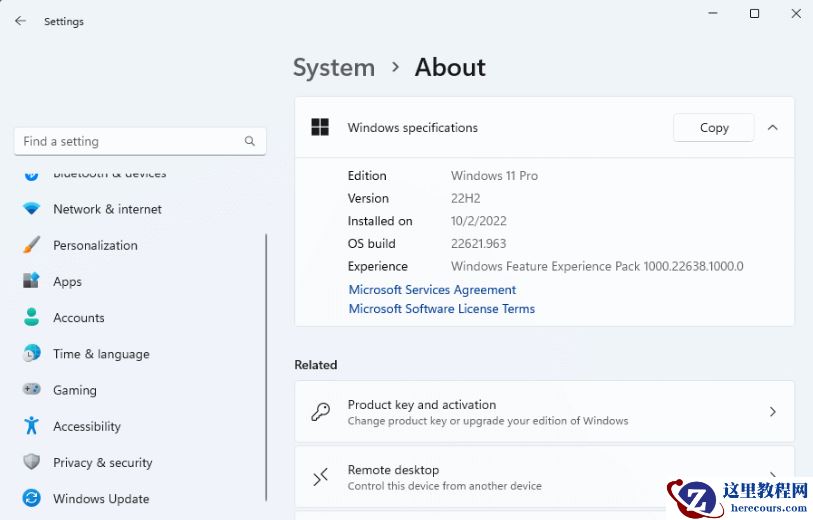Click the key icon for product activation

click(x=320, y=412)
